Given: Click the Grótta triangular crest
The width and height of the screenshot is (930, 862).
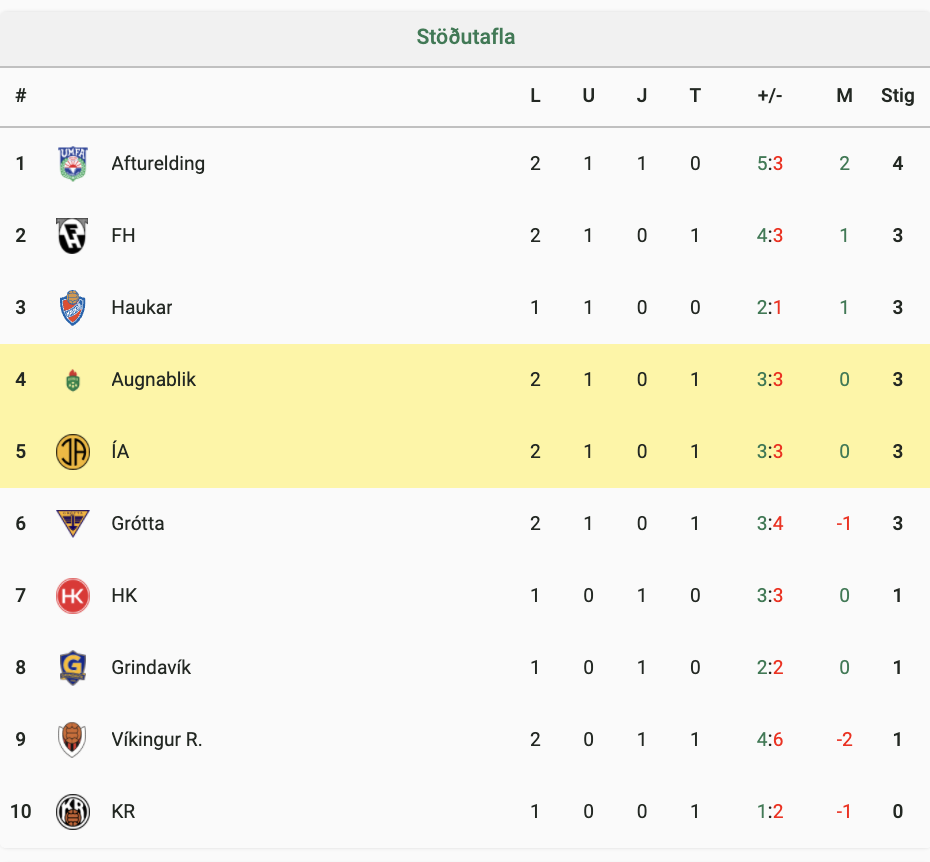Looking at the screenshot, I should pyautogui.click(x=73, y=523).
